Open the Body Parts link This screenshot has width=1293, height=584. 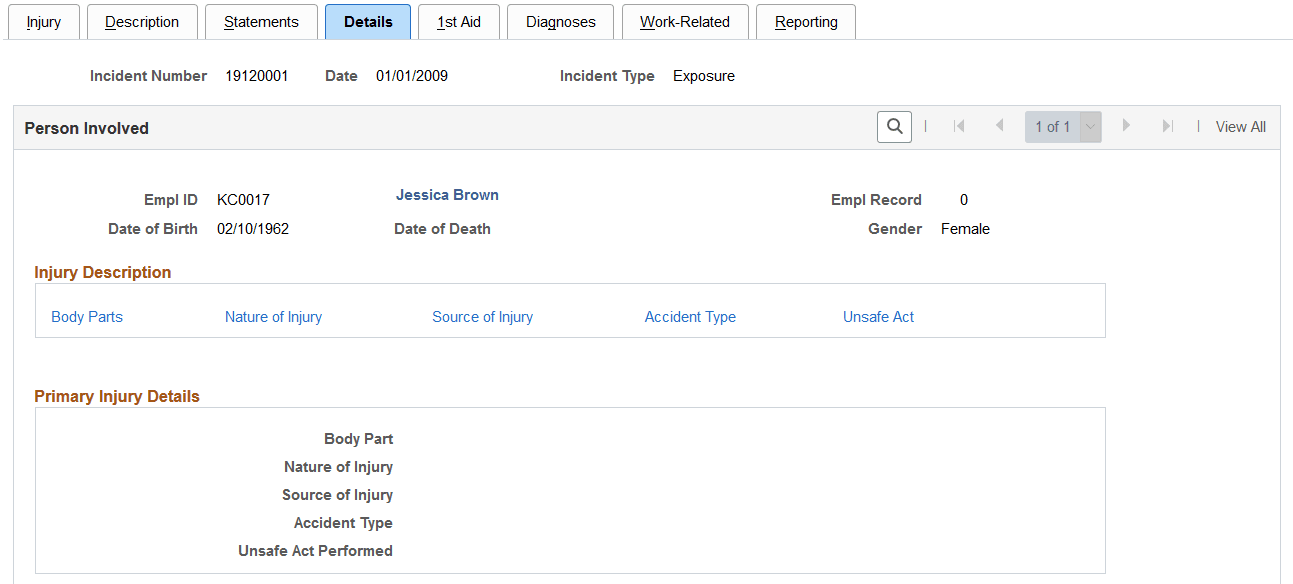click(86, 316)
